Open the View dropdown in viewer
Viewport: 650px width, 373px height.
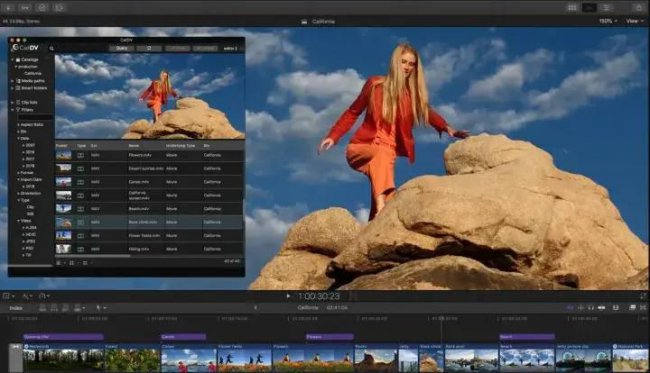pyautogui.click(x=634, y=21)
